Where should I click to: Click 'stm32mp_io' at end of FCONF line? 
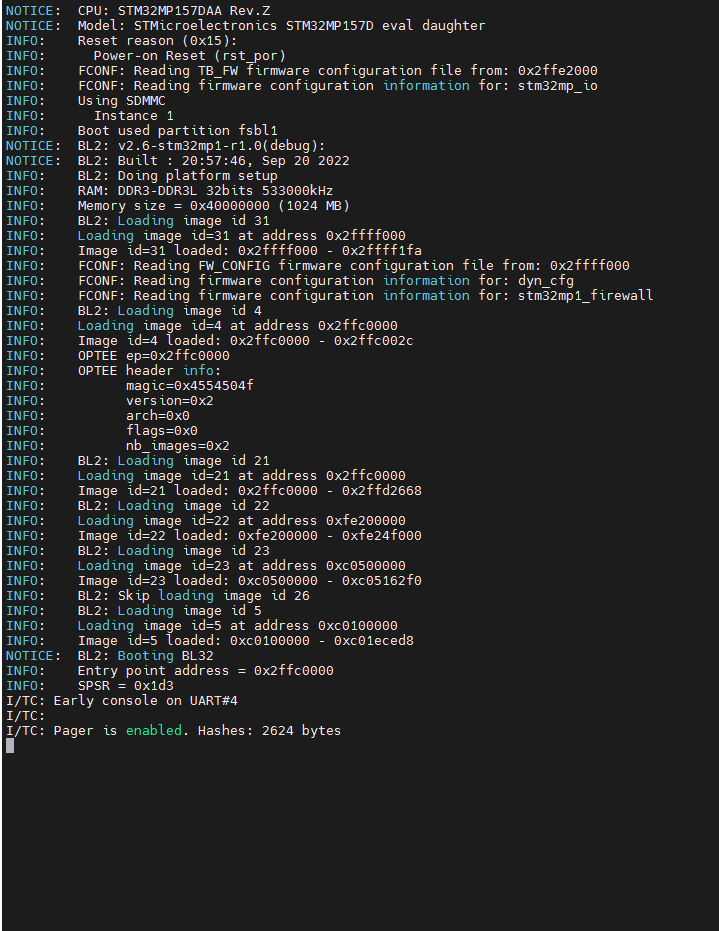coord(558,86)
